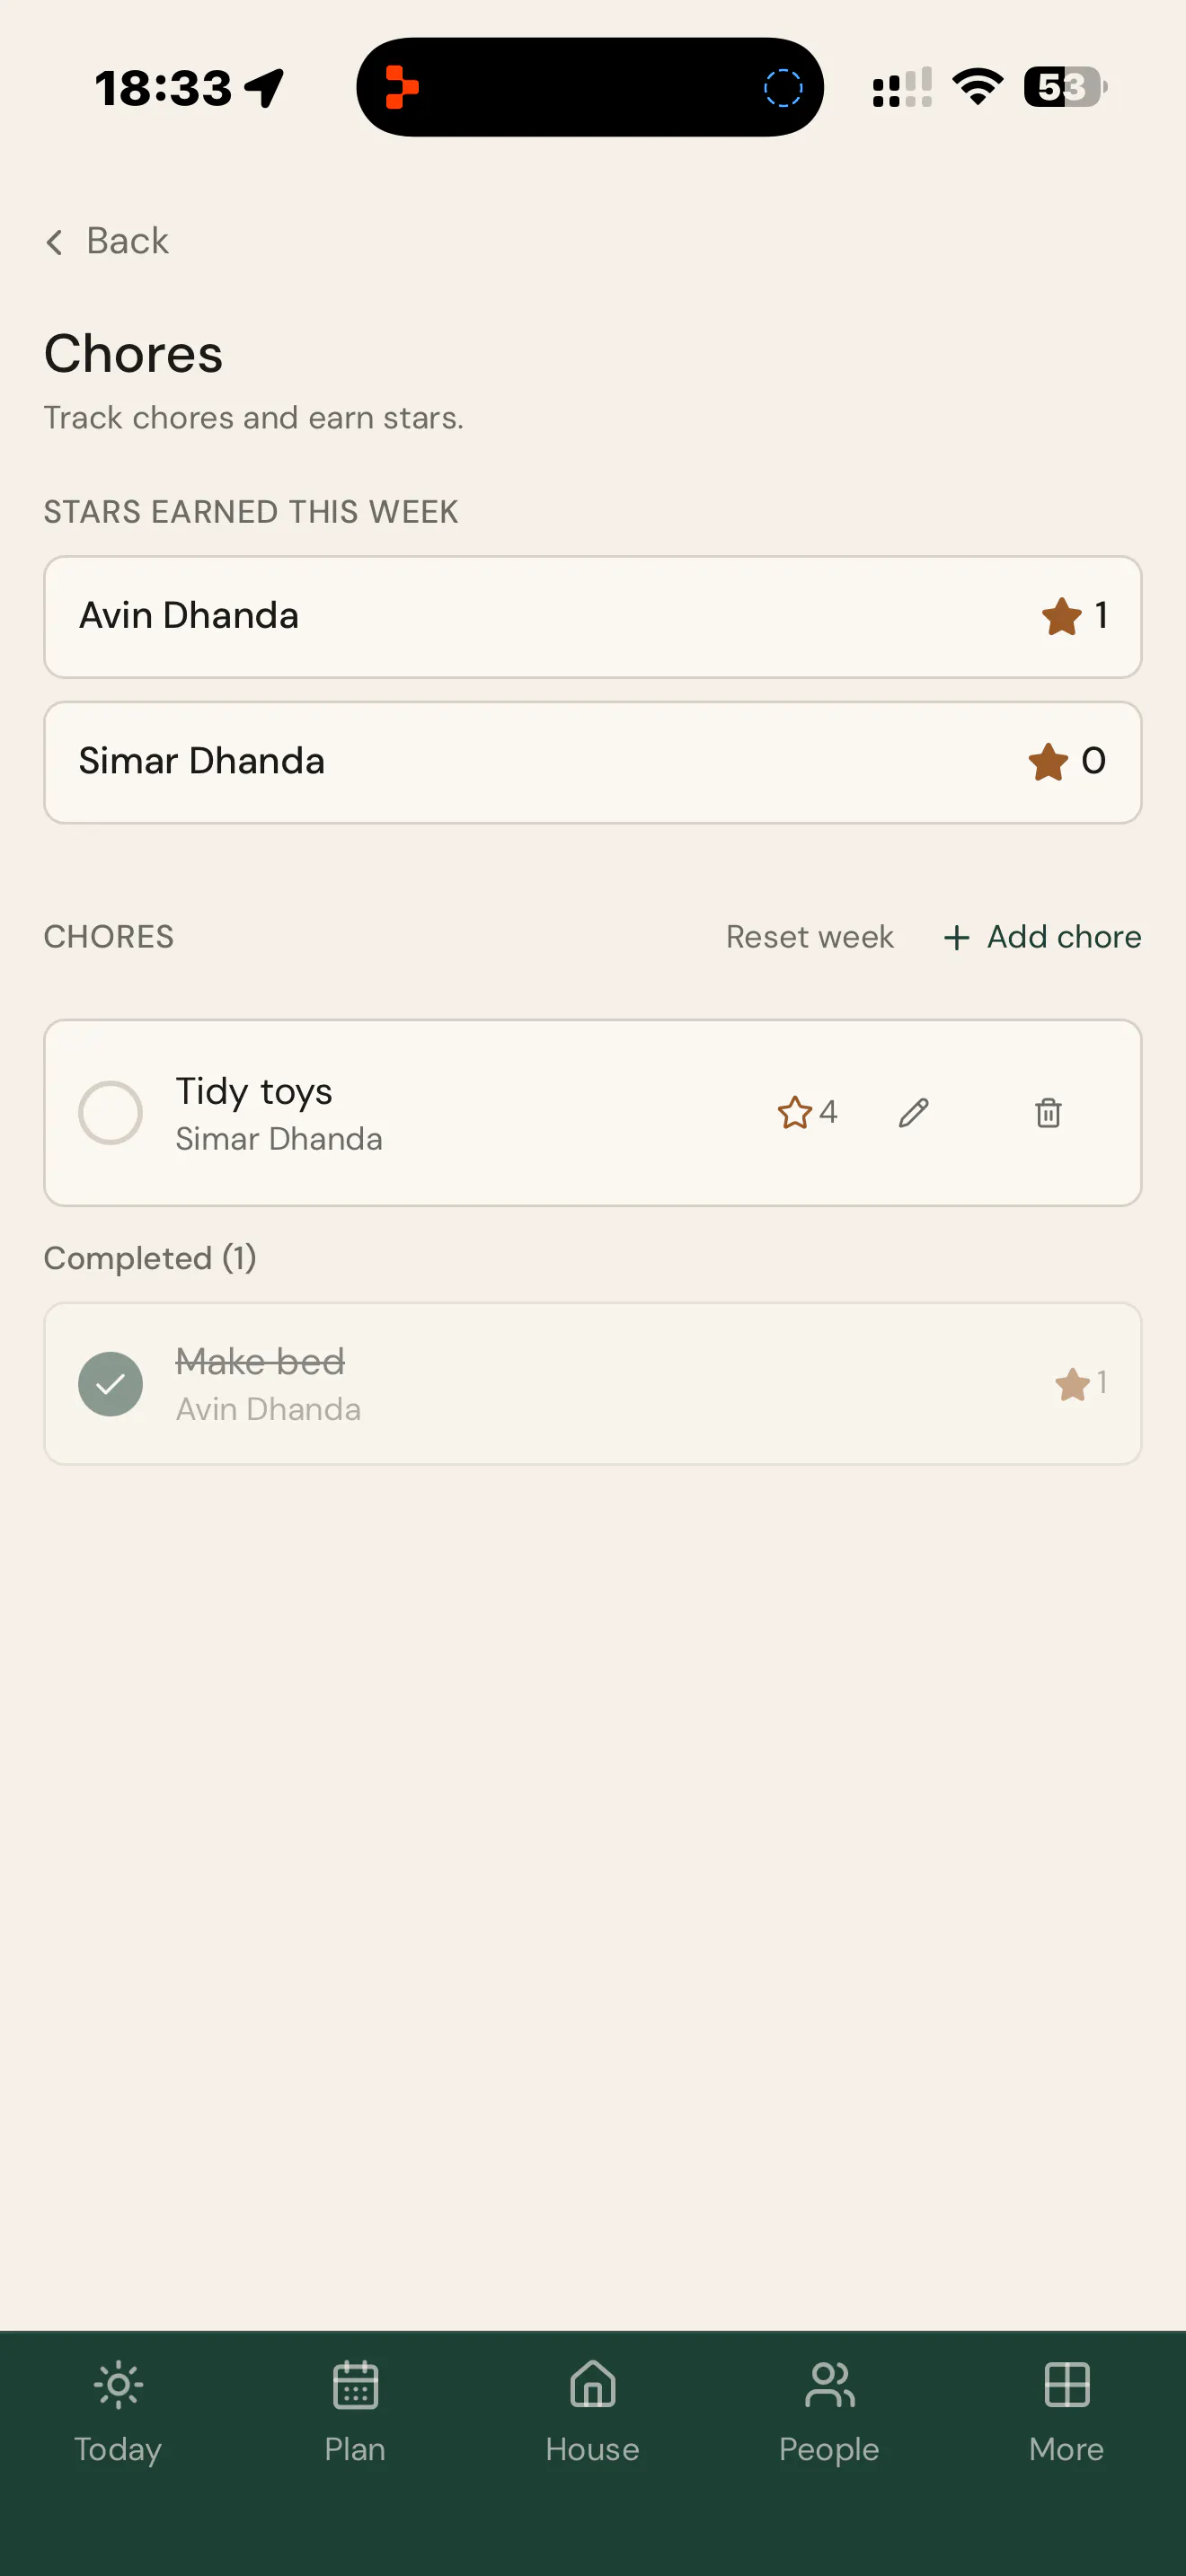Mark Tidy toys as complete
The width and height of the screenshot is (1186, 2576).
(x=110, y=1112)
